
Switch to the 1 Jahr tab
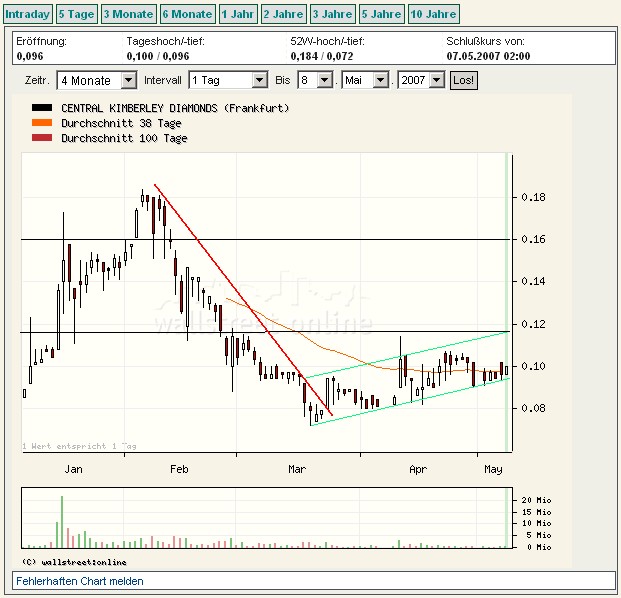(237, 14)
